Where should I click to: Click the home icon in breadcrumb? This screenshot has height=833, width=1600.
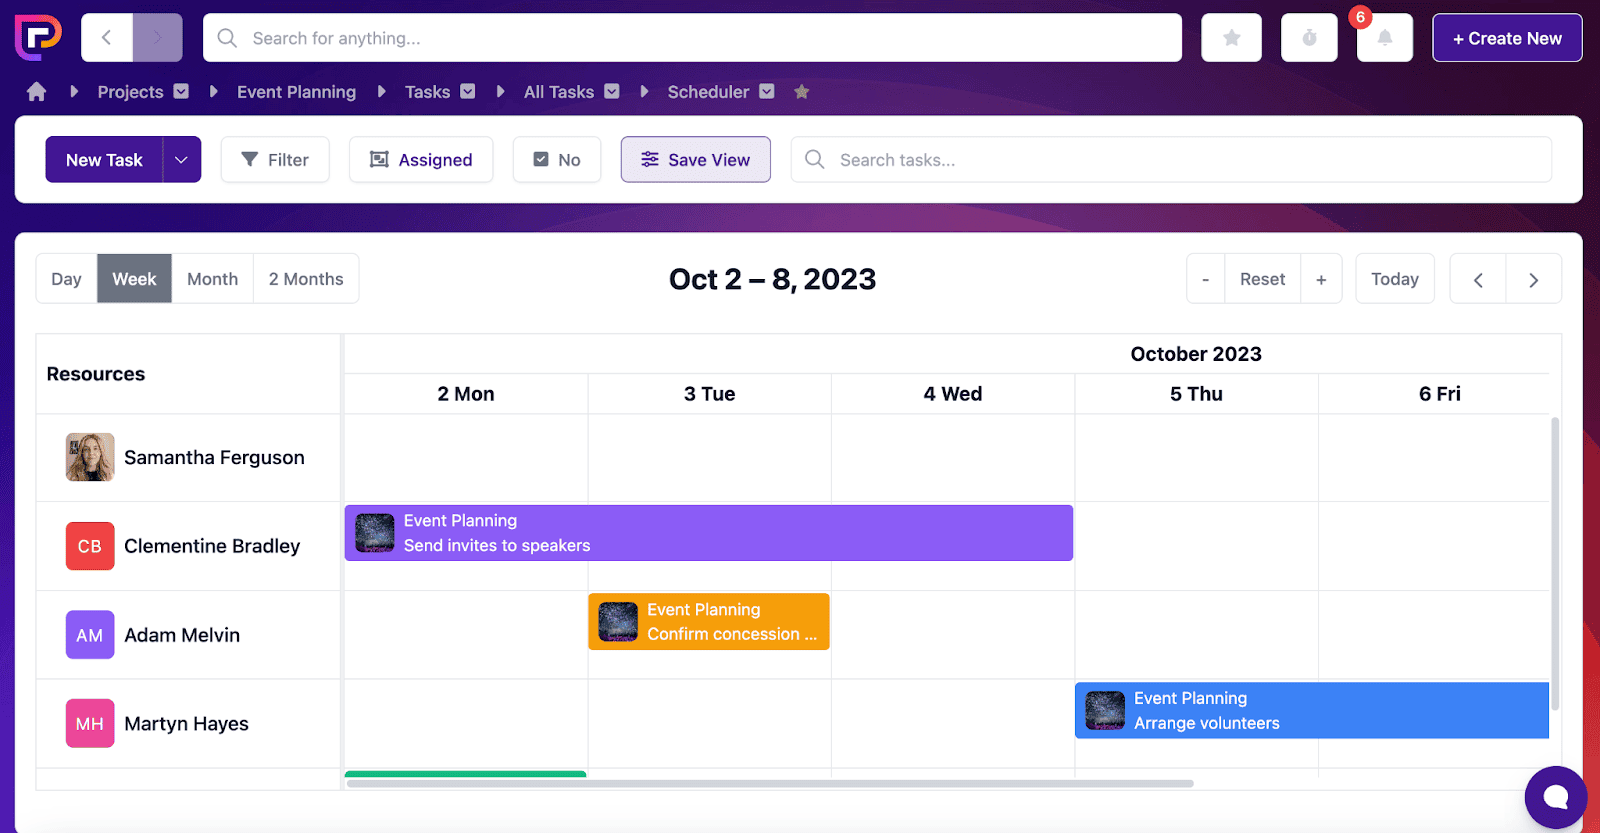37,92
